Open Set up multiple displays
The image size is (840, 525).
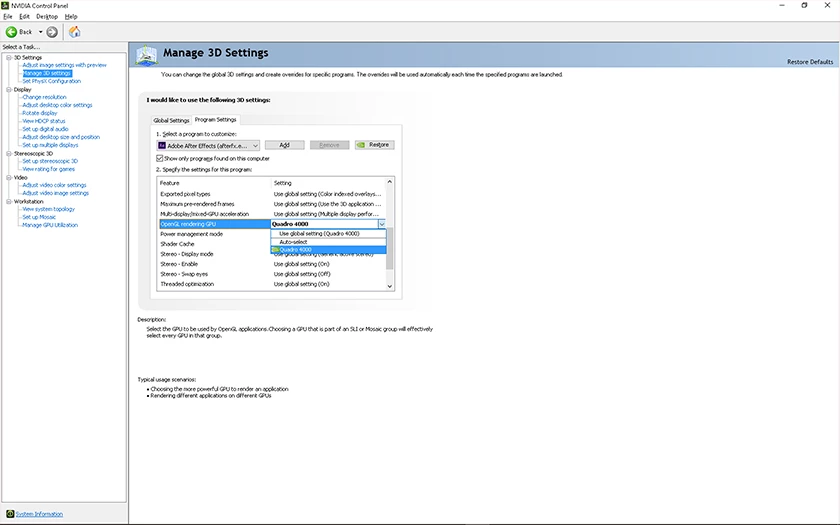pyautogui.click(x=50, y=145)
